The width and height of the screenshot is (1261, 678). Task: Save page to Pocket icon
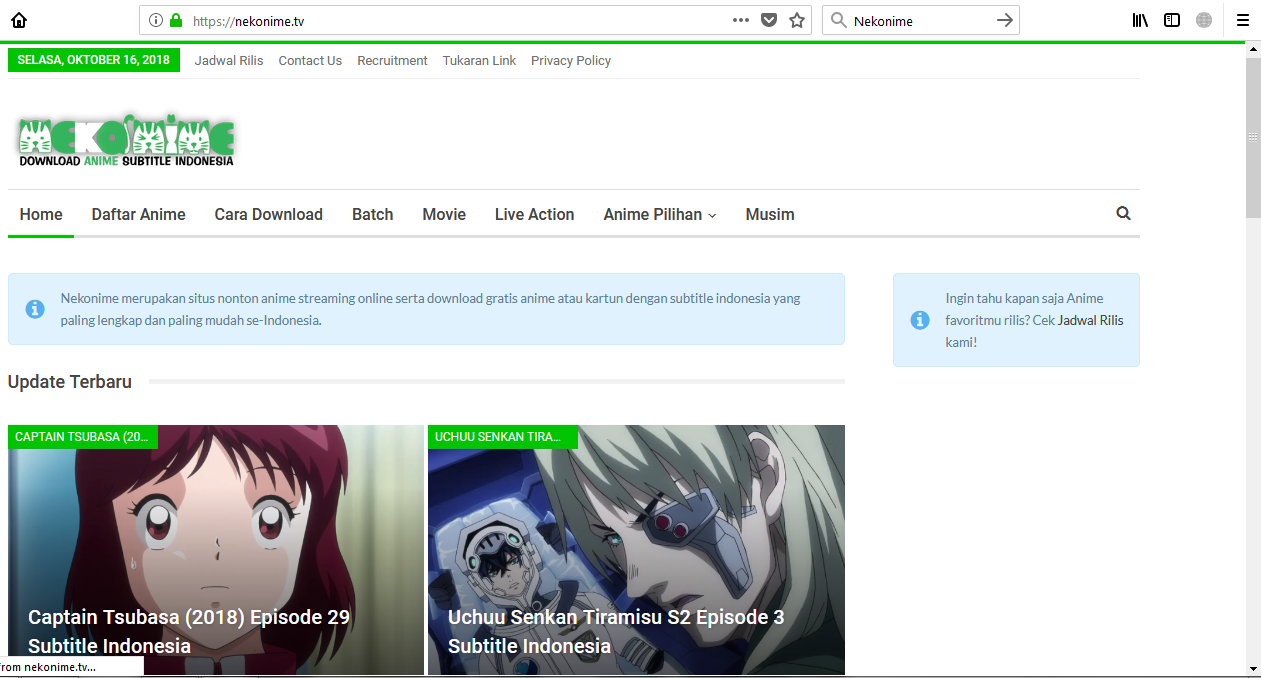coord(769,20)
